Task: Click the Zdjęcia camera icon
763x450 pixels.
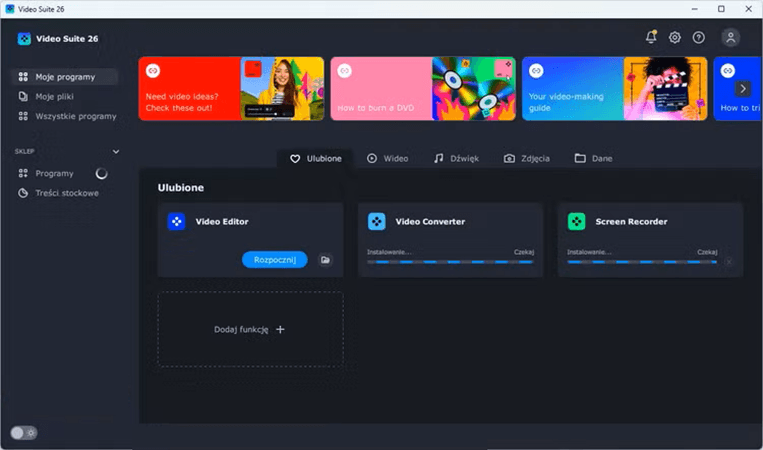Action: click(x=509, y=159)
